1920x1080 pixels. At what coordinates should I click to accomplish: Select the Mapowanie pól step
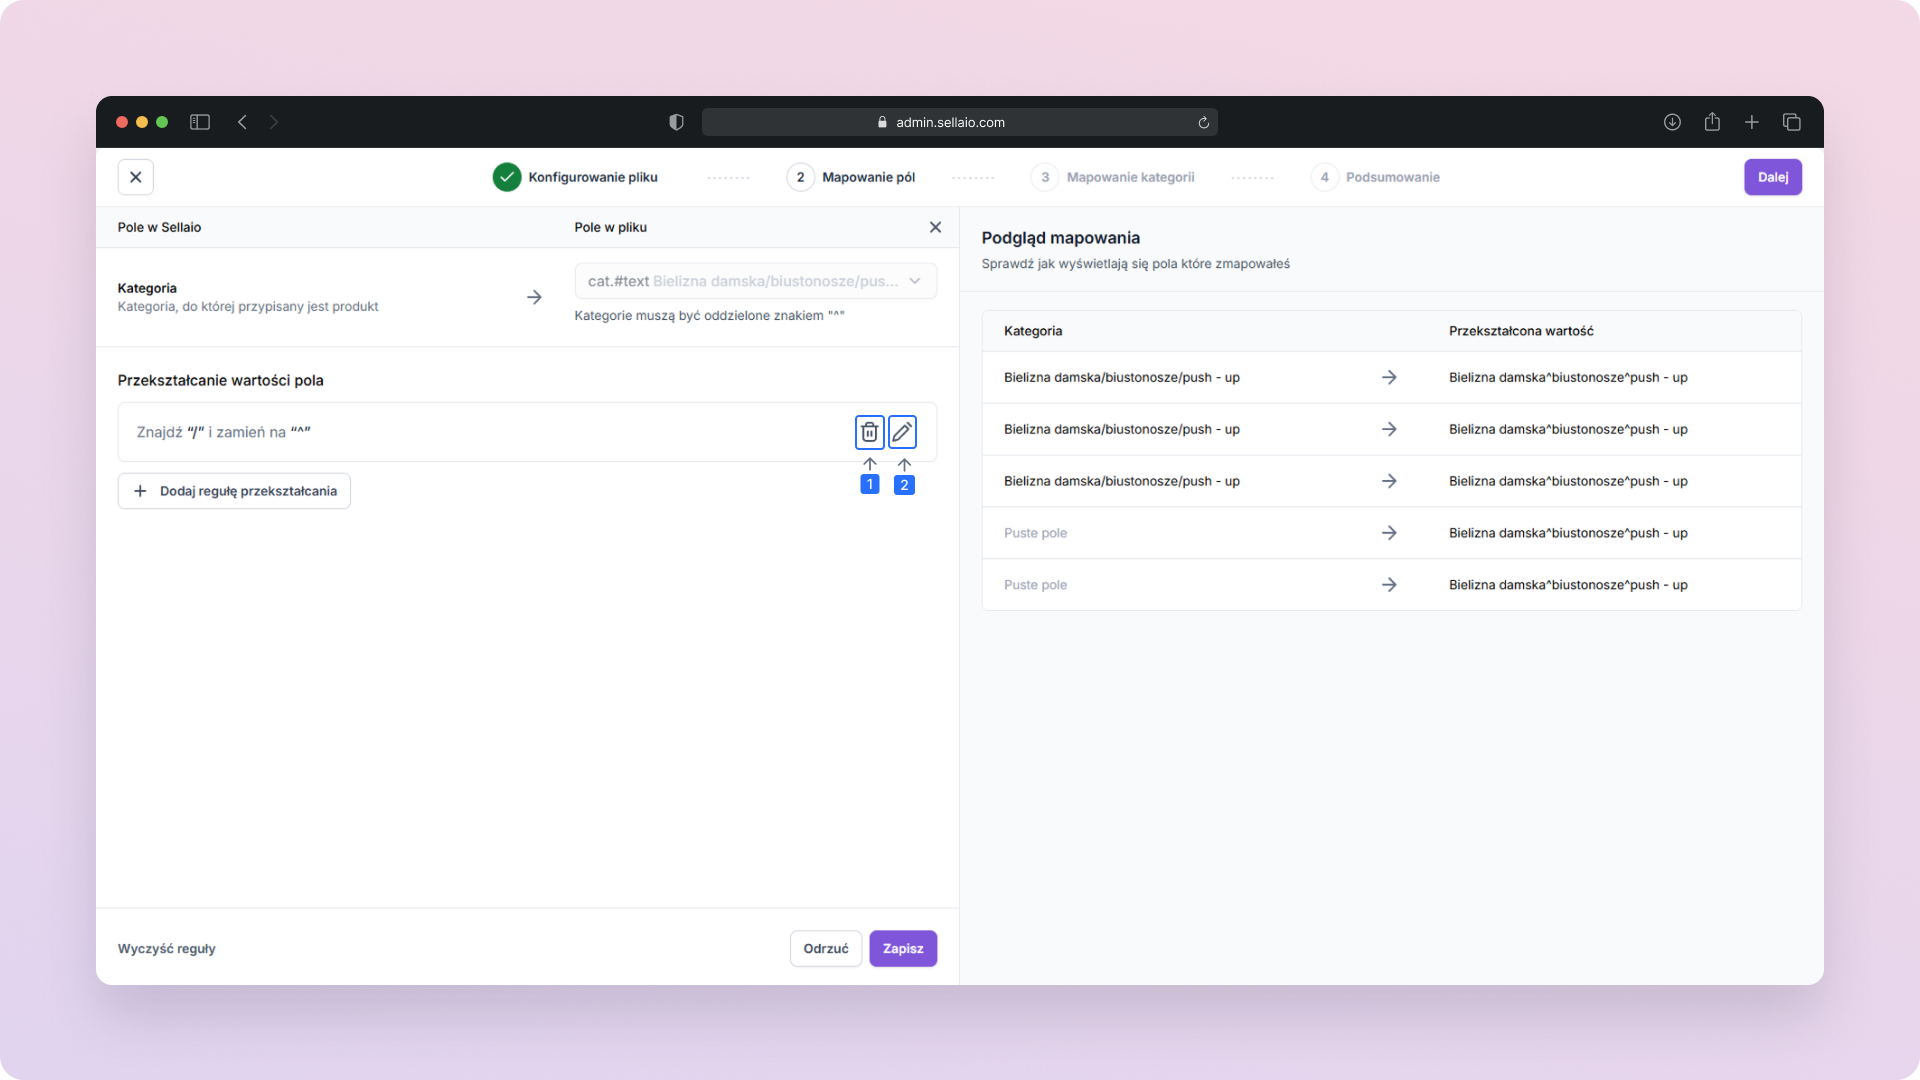pyautogui.click(x=852, y=177)
